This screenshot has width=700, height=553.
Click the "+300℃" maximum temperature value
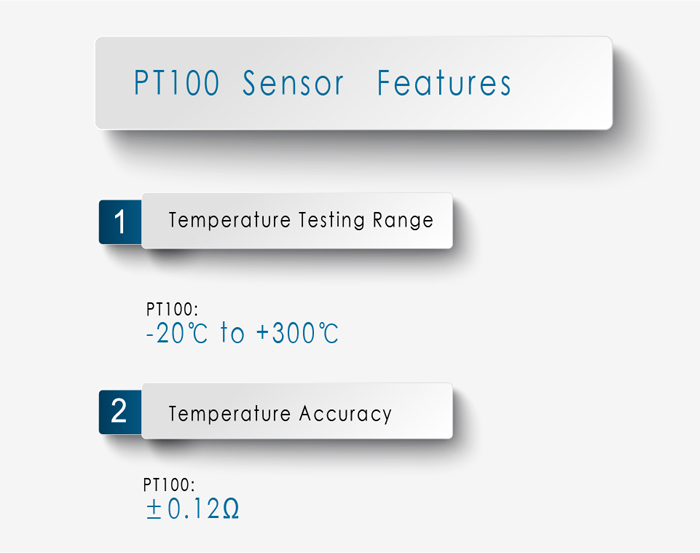[297, 334]
